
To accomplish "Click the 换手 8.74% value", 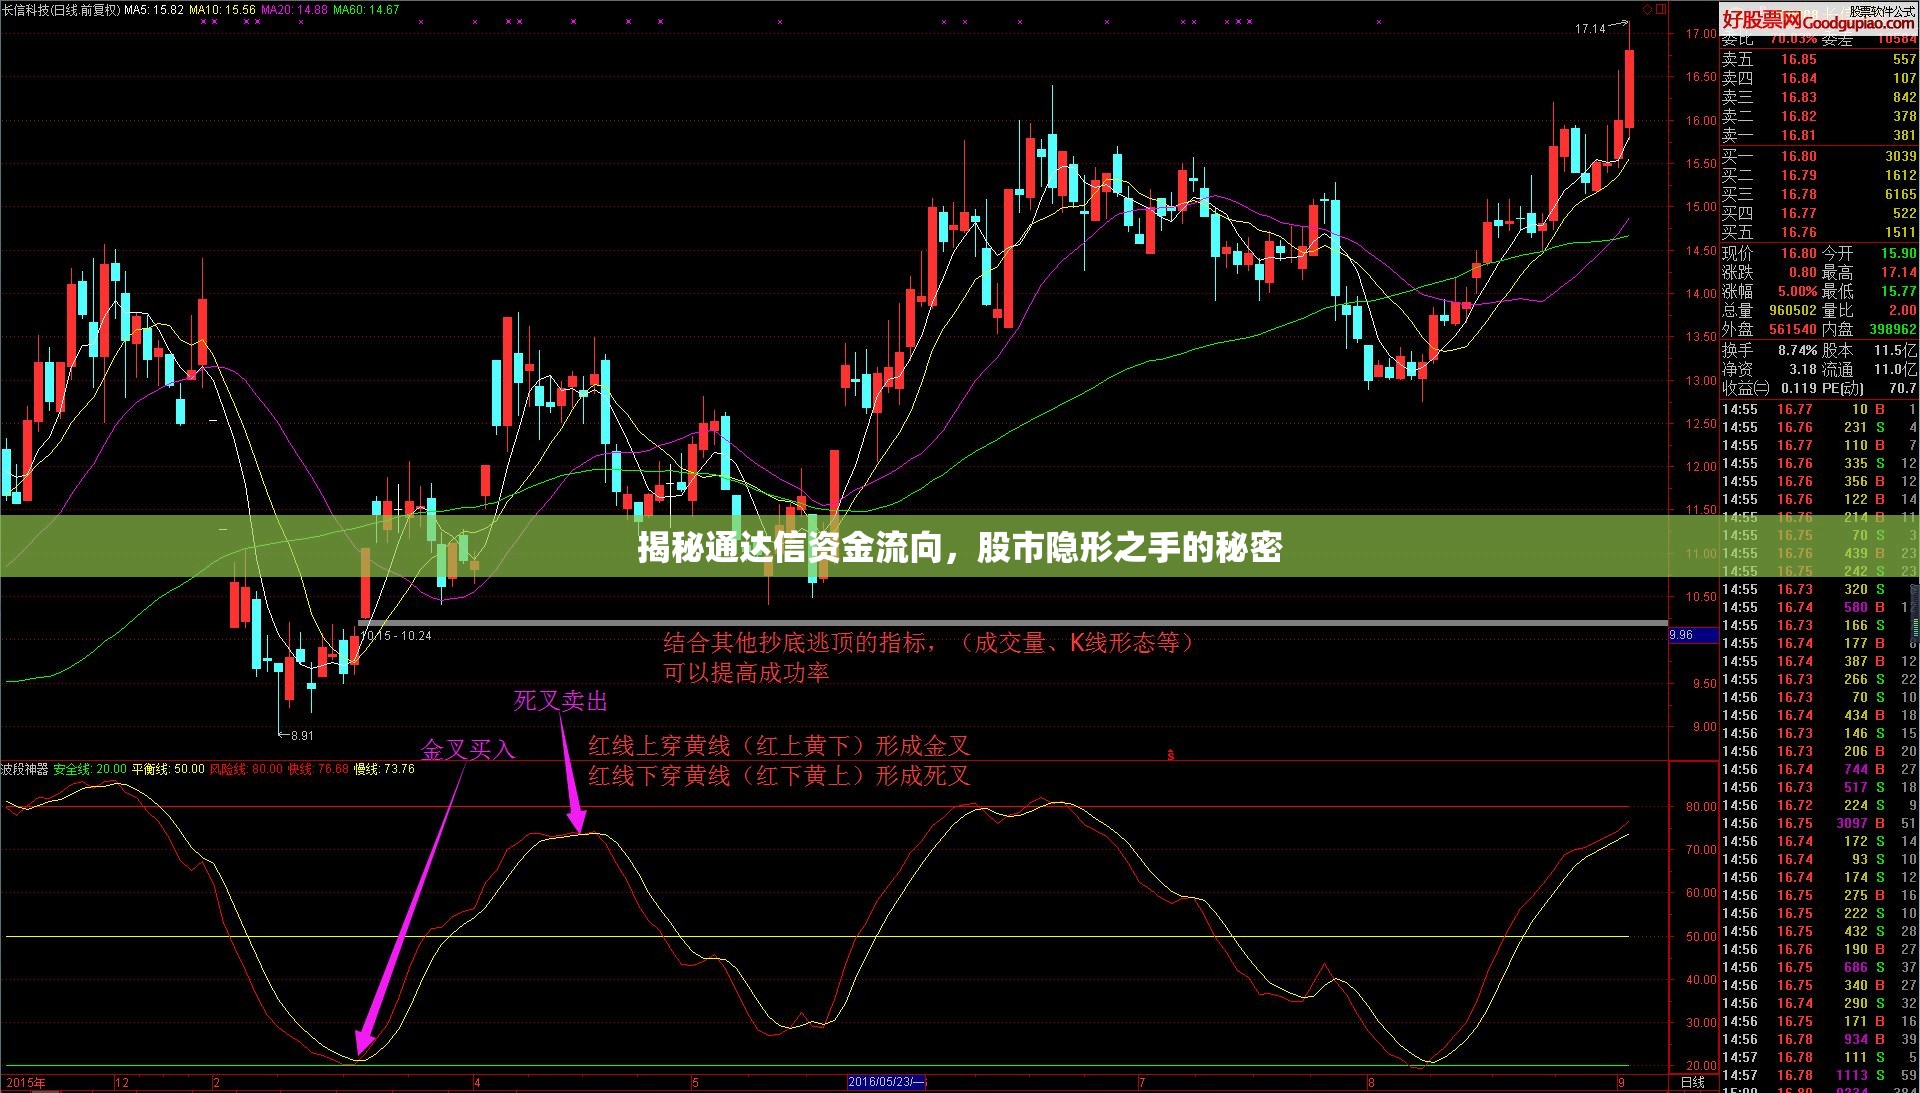I will 1797,351.
